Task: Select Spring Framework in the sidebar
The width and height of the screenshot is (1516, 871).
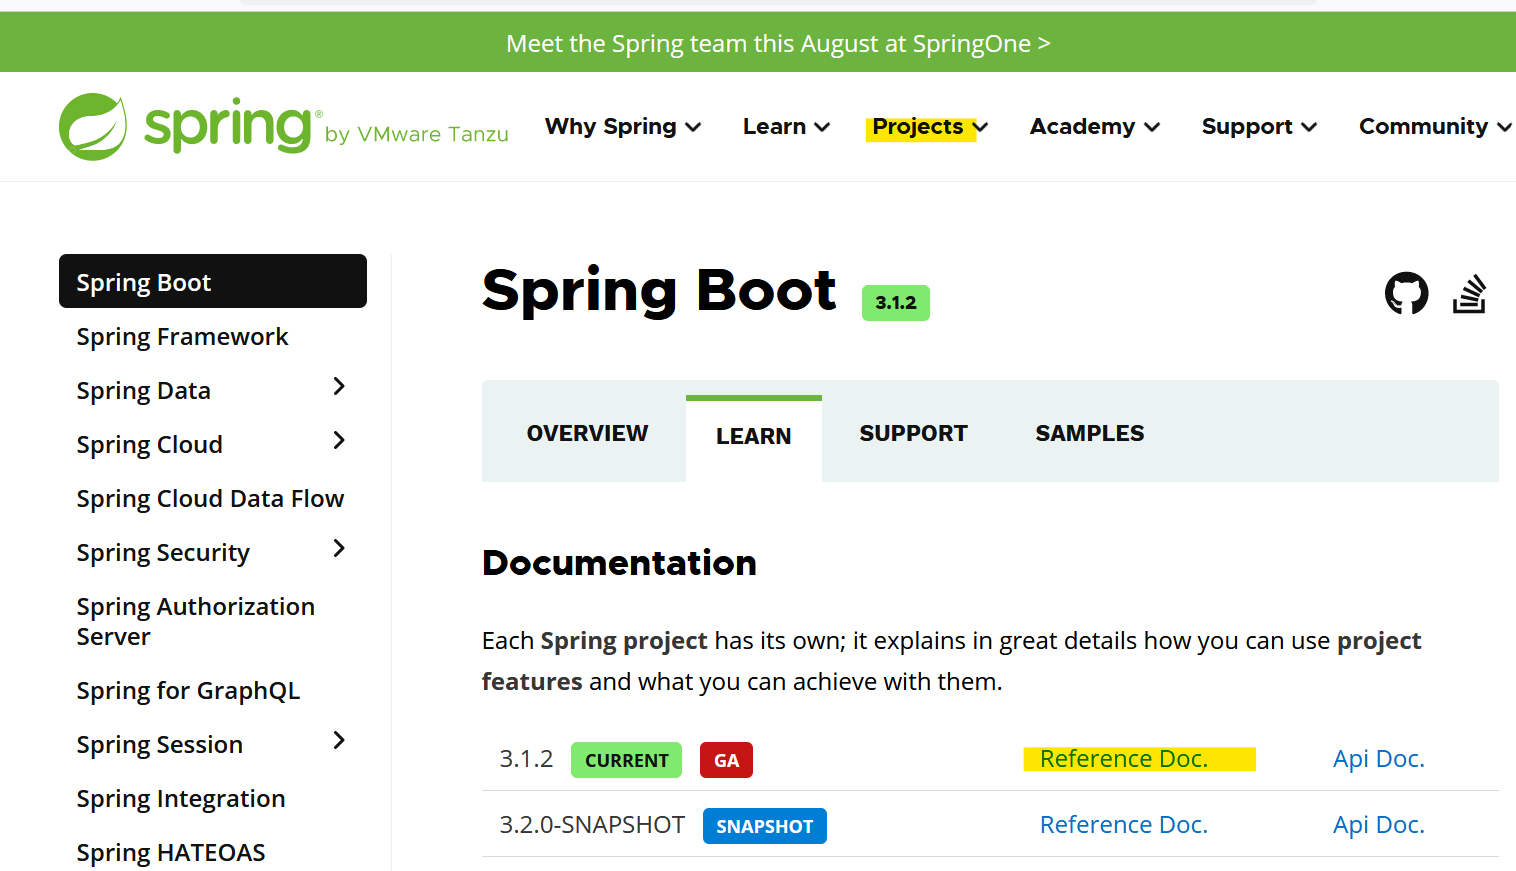Action: pos(182,337)
